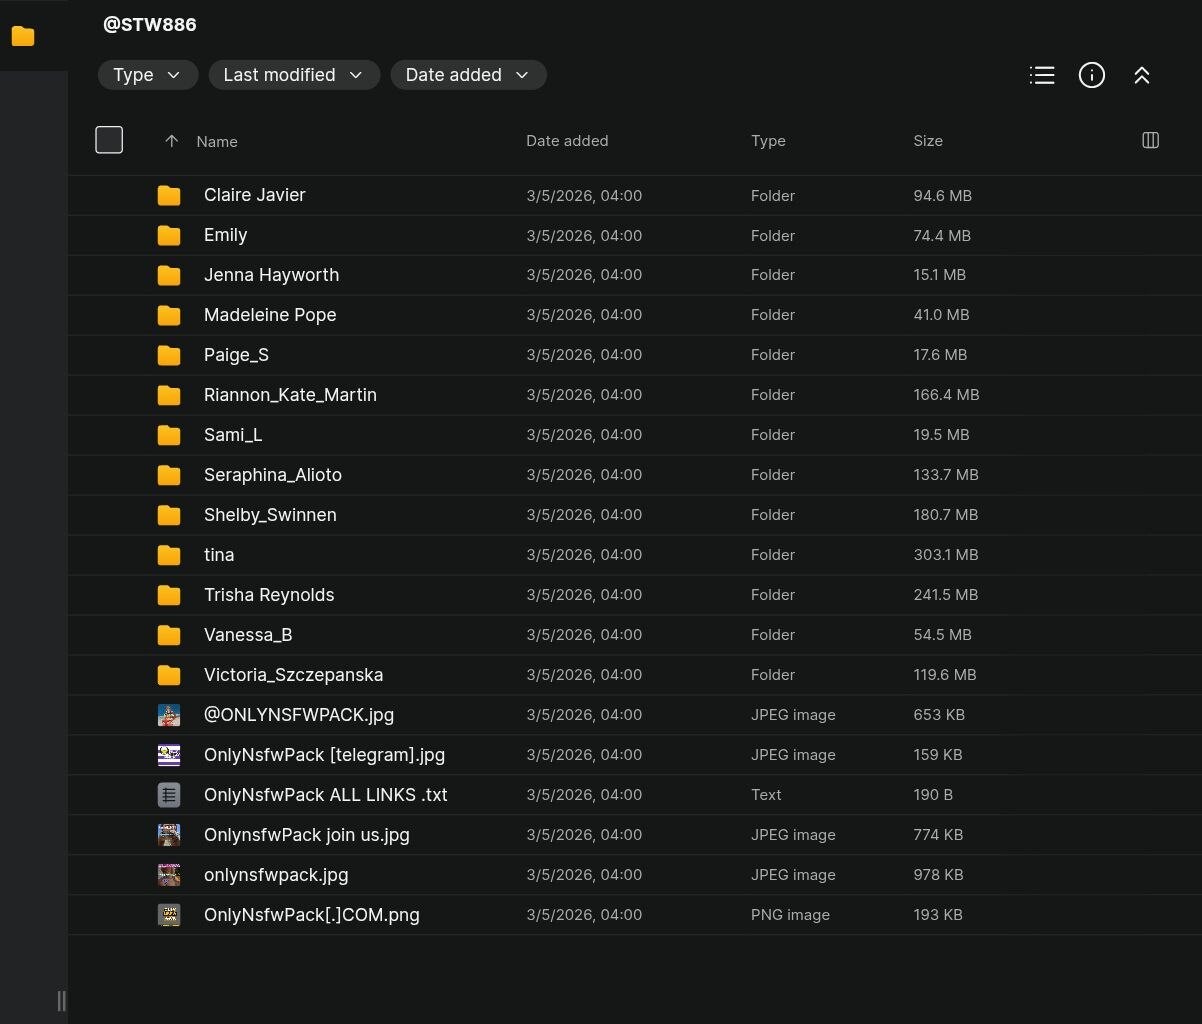Screen dimensions: 1202x1024
Task: Open the Last modified filter dropdown
Action: [x=293, y=75]
